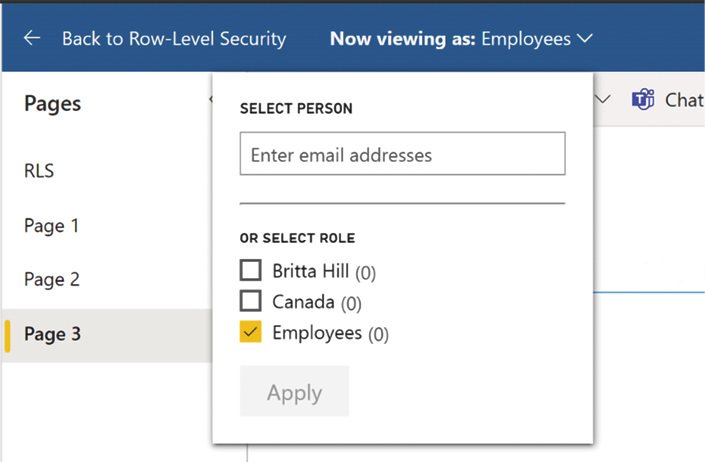This screenshot has height=462, width=705.
Task: Click Back to Row-Level Security link
Action: click(174, 39)
